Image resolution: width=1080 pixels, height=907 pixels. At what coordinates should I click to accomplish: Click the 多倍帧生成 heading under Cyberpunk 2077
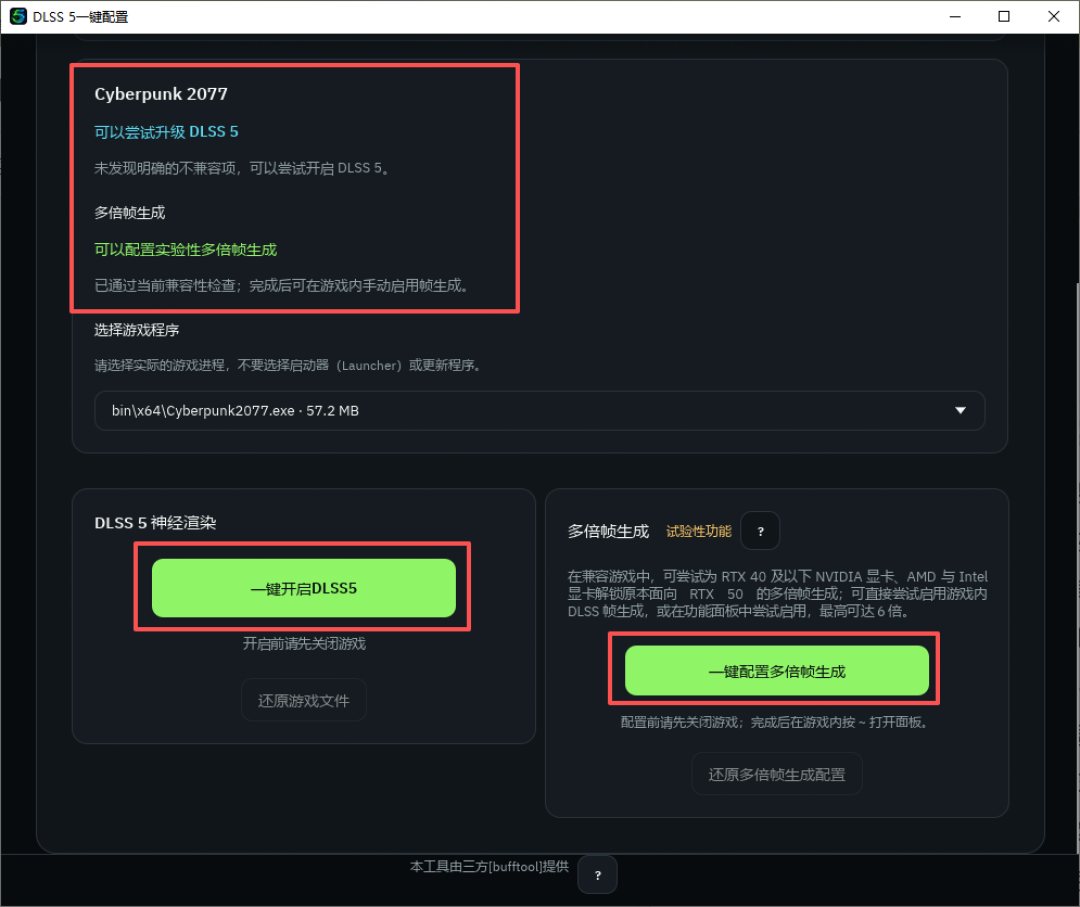(129, 213)
